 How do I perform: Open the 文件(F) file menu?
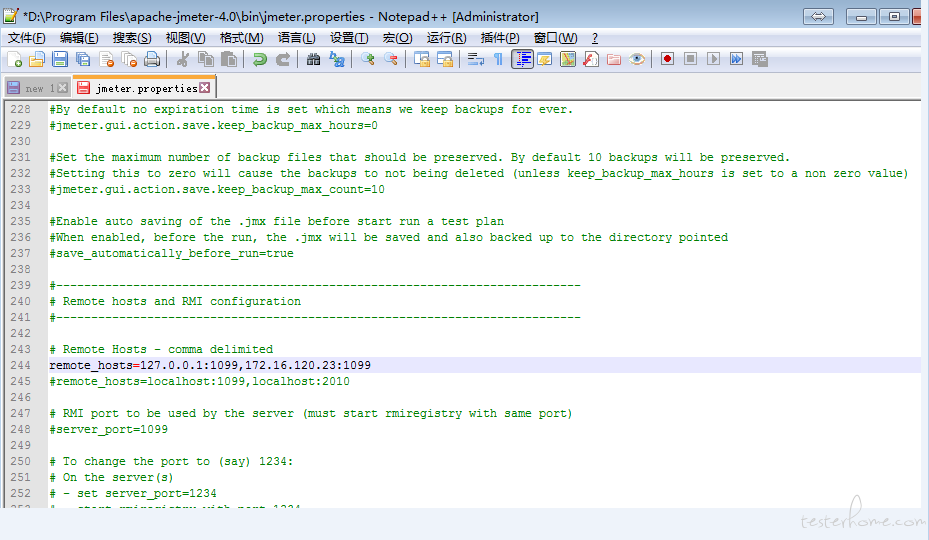pyautogui.click(x=27, y=38)
